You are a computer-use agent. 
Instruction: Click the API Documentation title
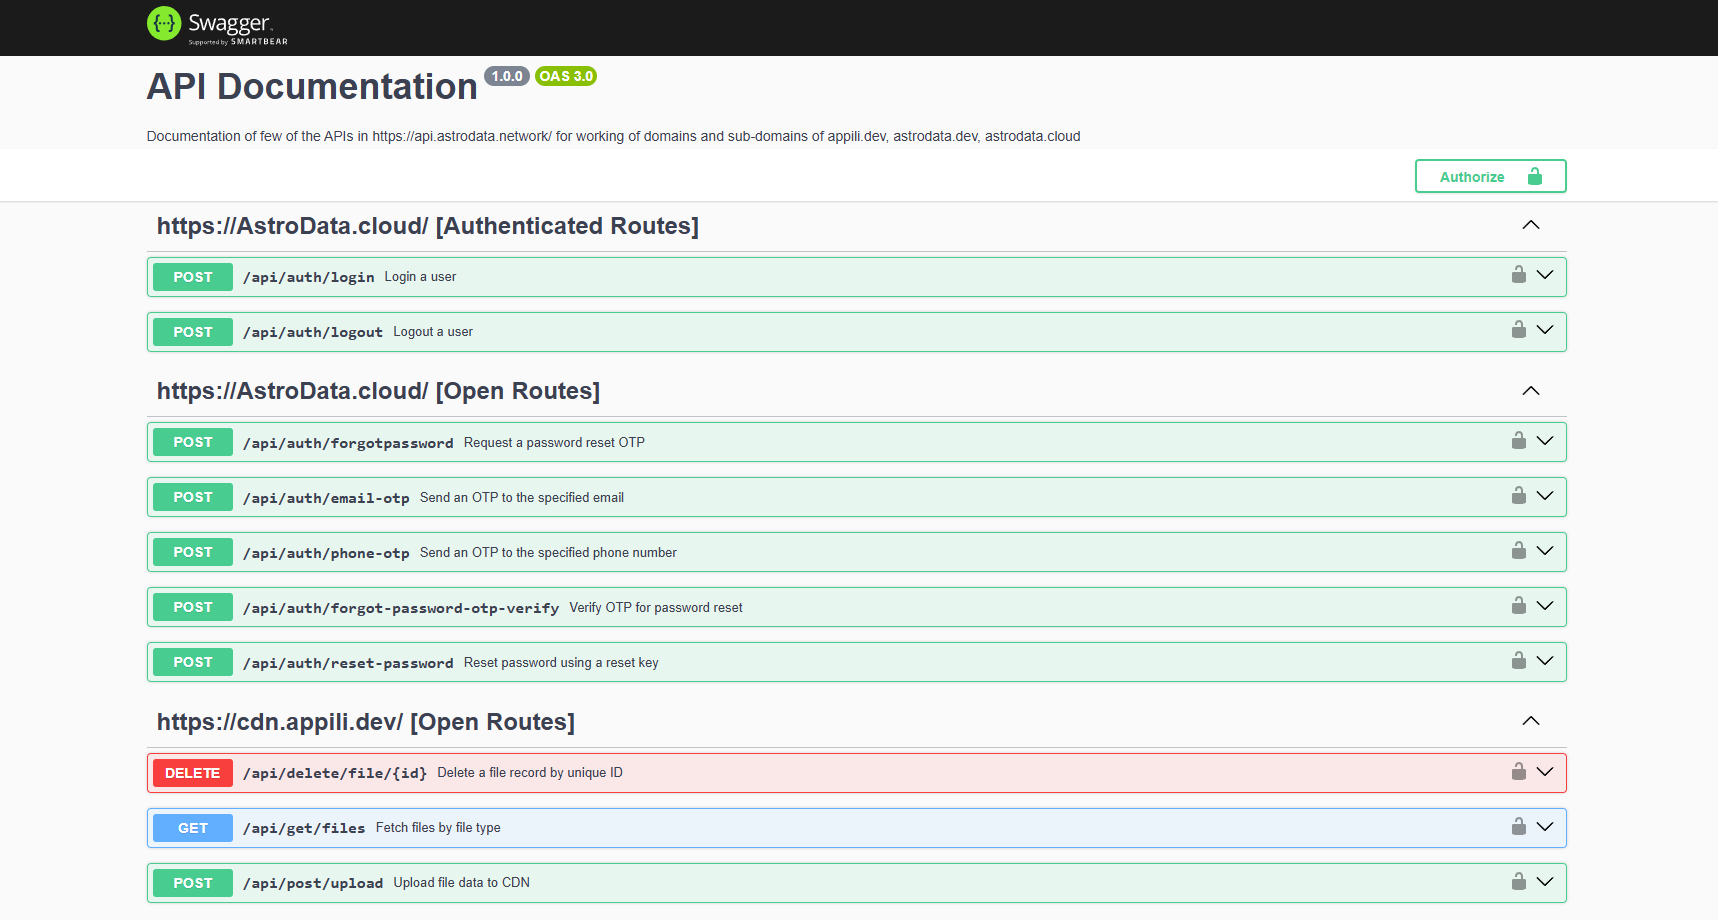(x=312, y=87)
